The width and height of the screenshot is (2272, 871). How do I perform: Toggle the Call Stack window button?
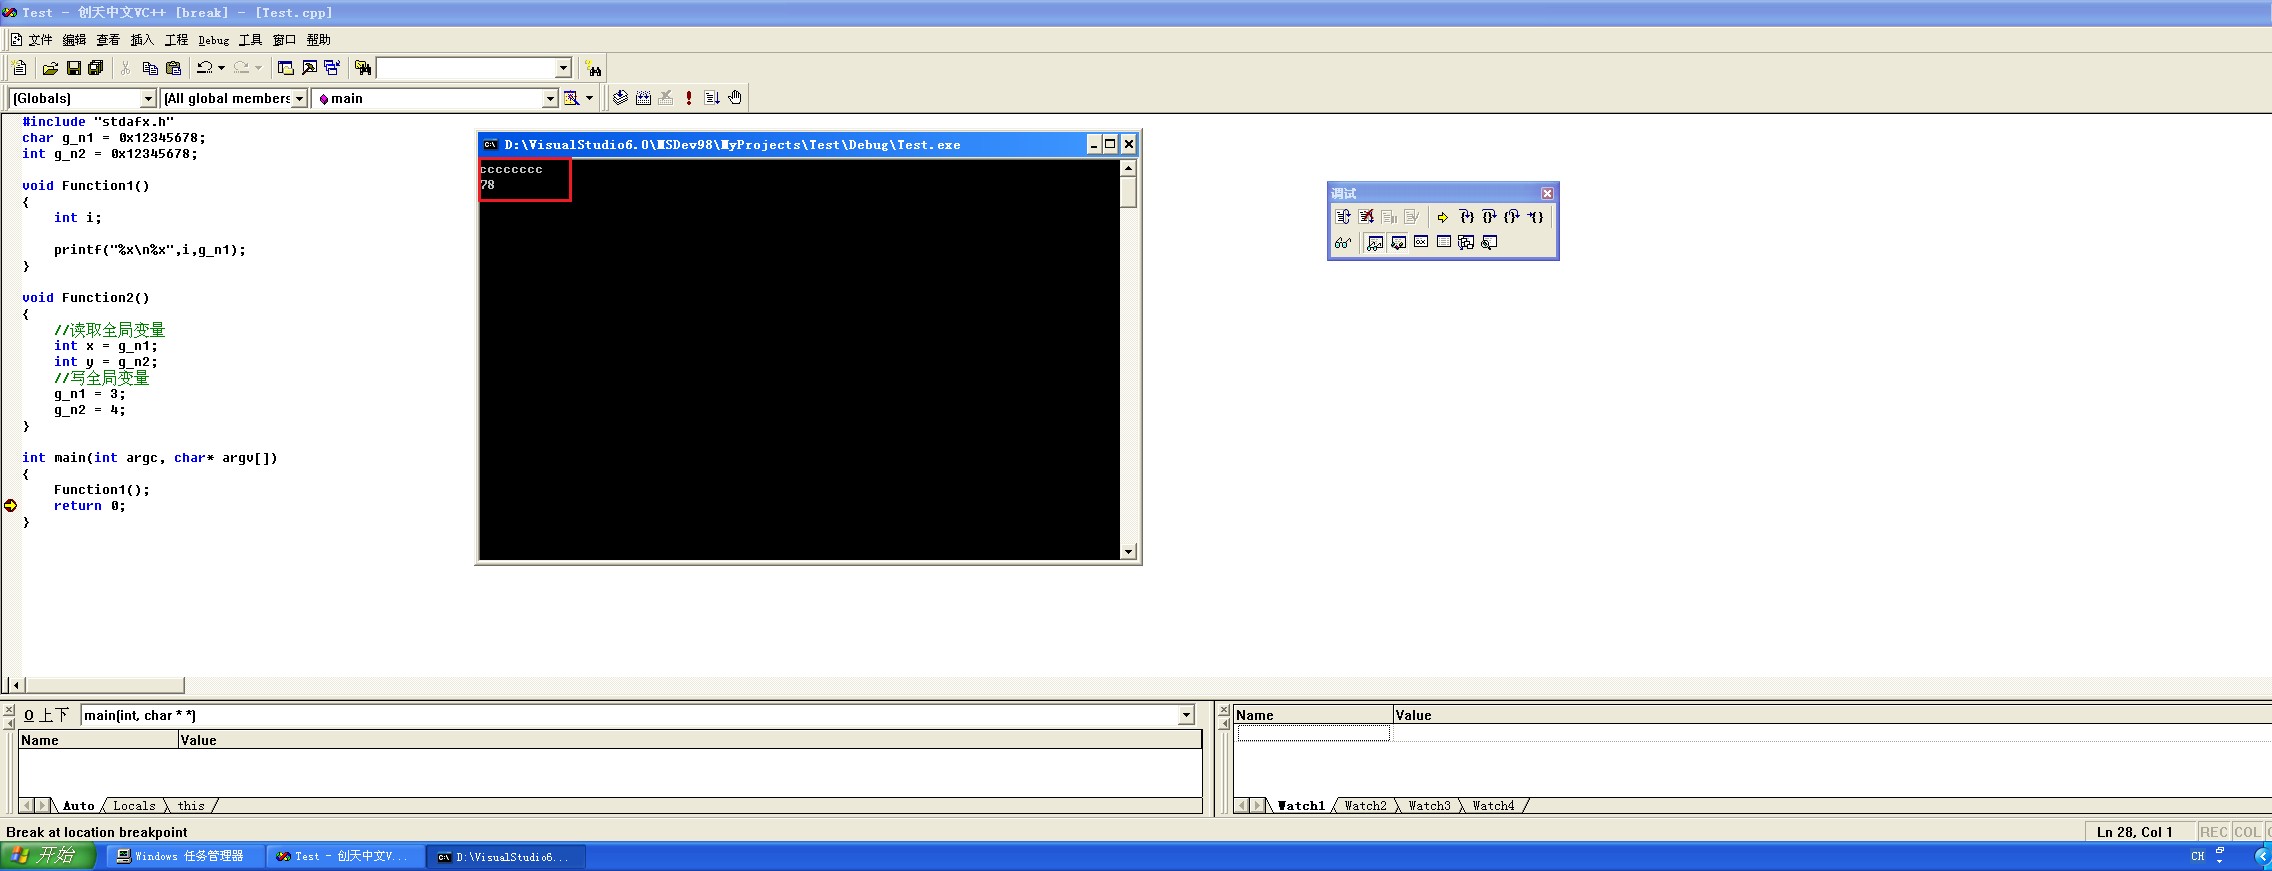(x=1466, y=242)
